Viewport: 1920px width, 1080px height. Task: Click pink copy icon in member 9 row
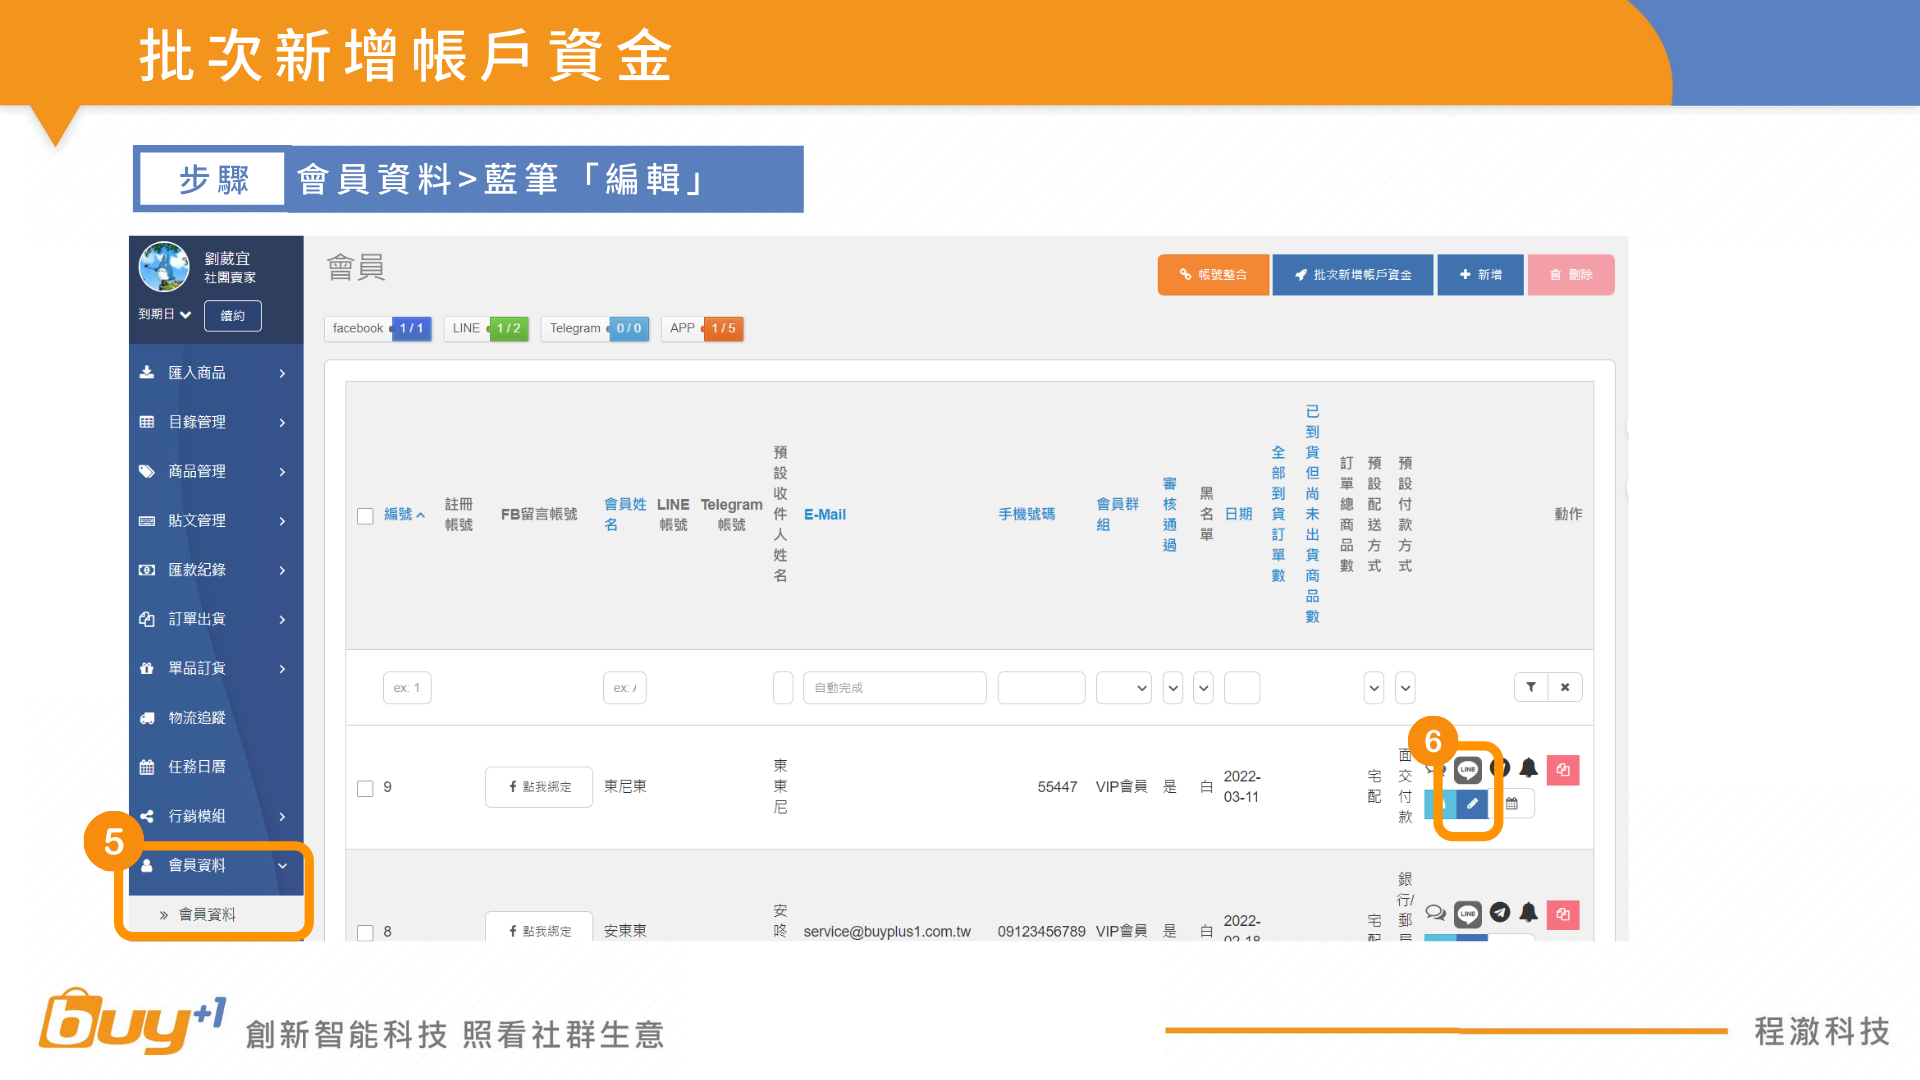tap(1563, 770)
